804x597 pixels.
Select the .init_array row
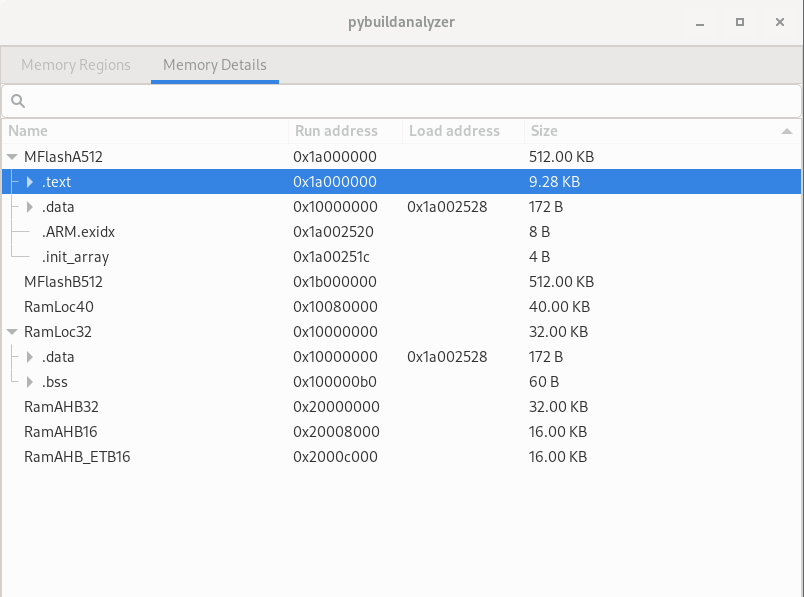pyautogui.click(x=401, y=257)
